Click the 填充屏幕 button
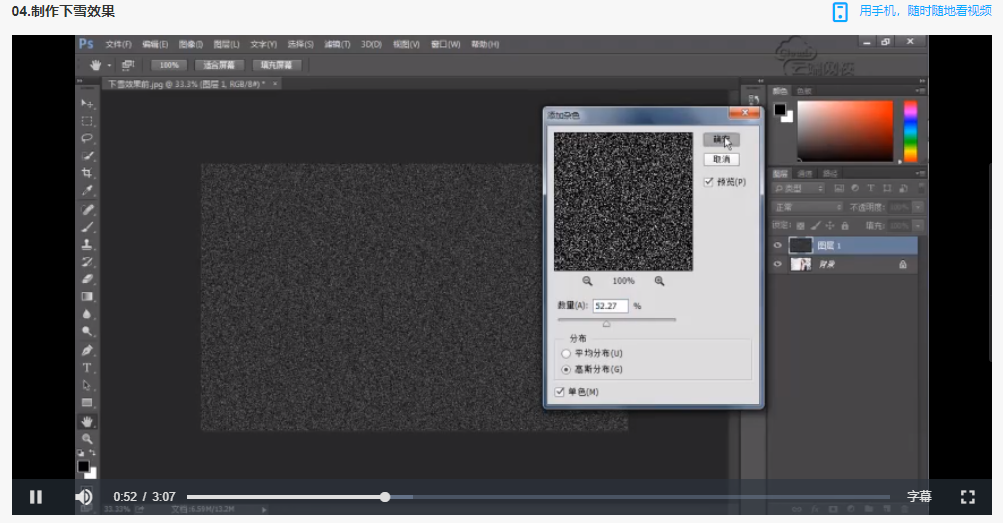The image size is (1003, 523). 276,65
